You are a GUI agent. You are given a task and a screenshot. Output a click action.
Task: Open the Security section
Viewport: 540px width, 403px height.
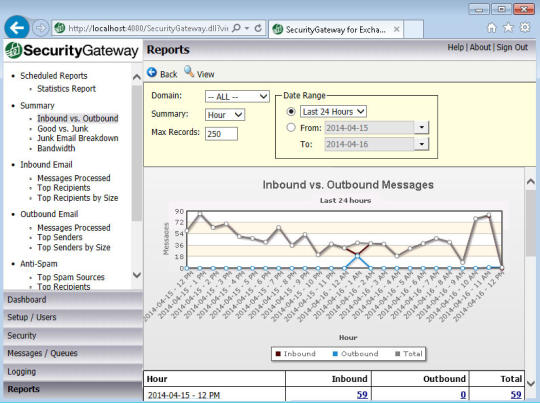[73, 335]
